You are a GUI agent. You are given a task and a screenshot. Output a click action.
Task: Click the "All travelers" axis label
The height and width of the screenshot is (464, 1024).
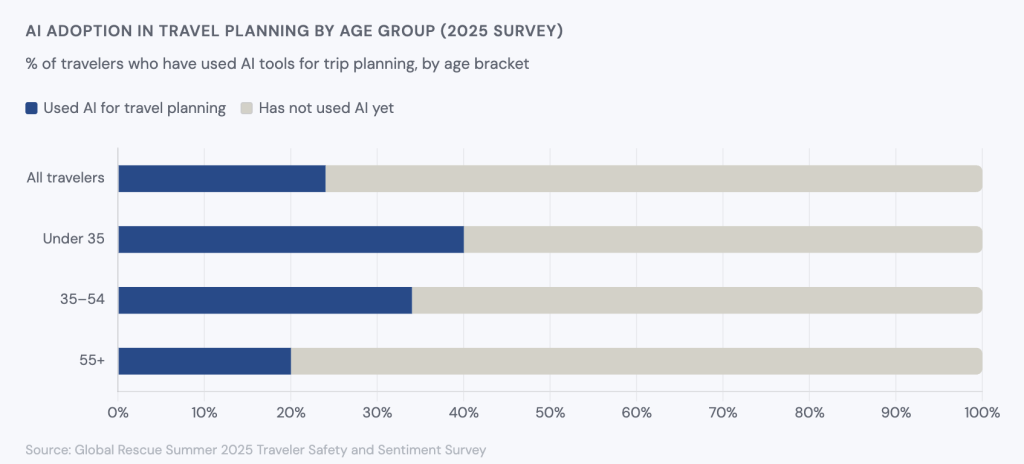pos(66,179)
